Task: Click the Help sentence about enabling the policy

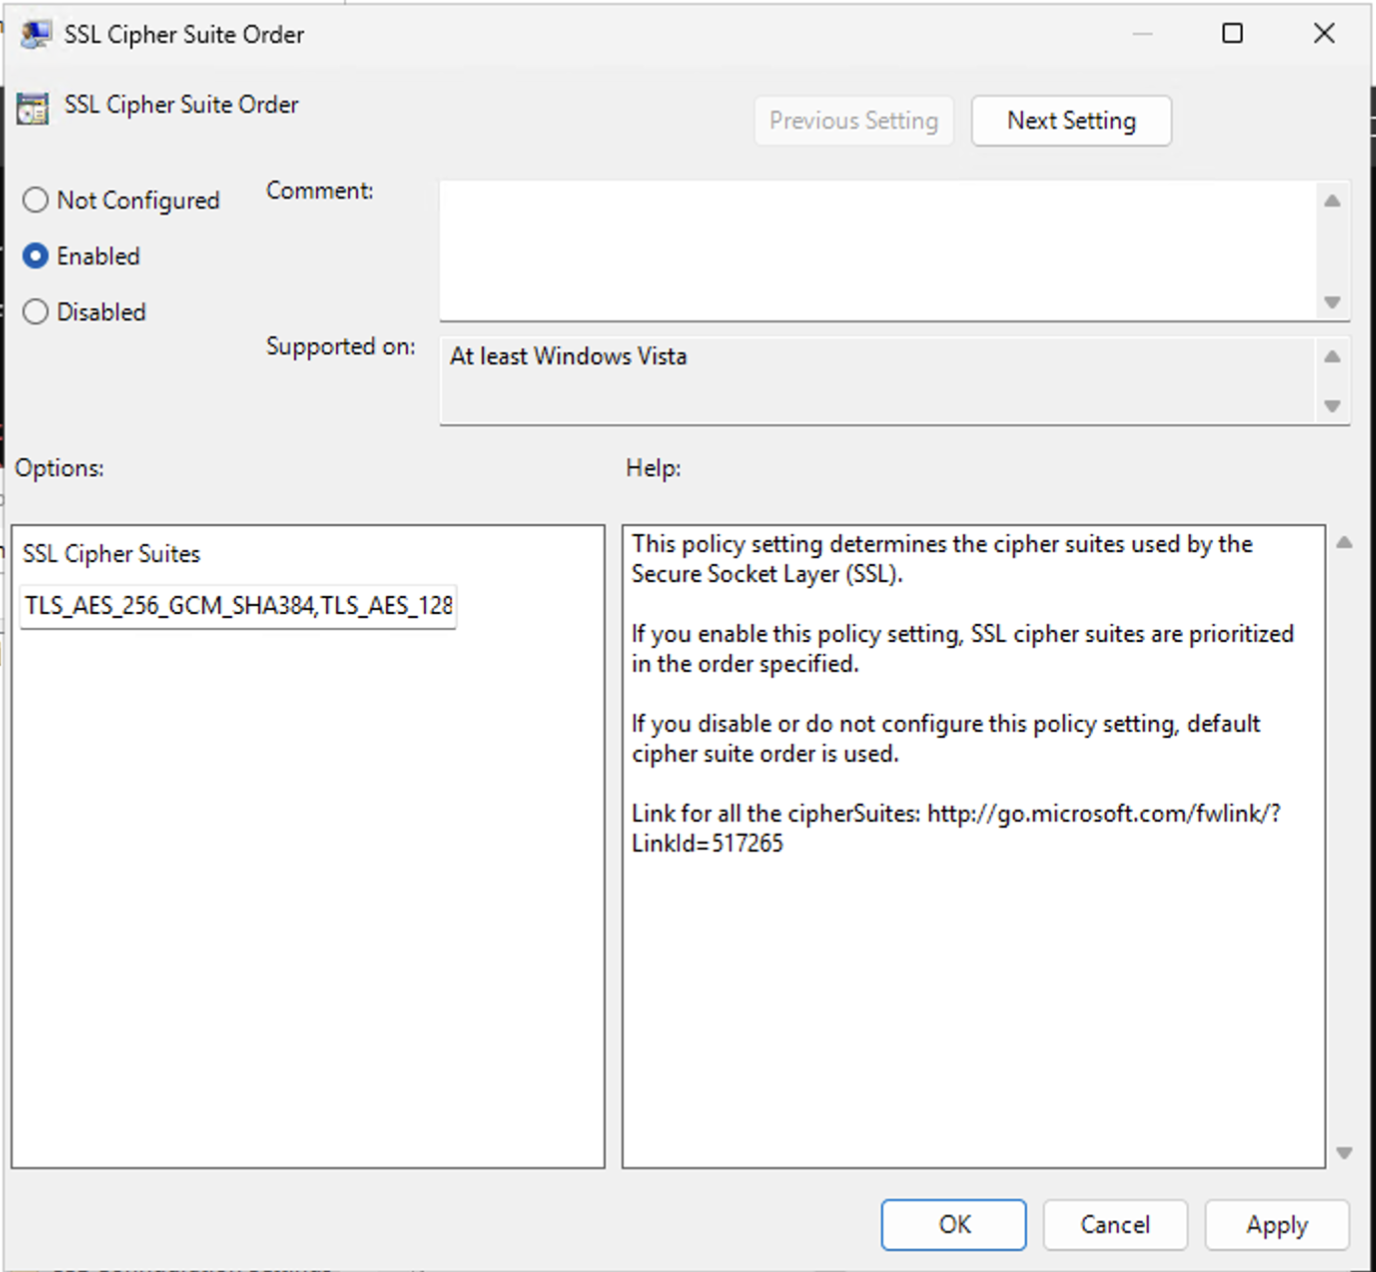Action: 962,649
